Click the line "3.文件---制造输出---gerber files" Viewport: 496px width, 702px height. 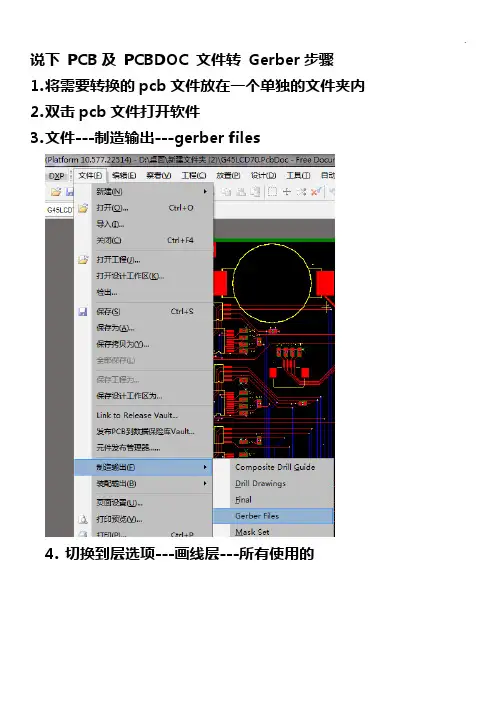click(145, 137)
